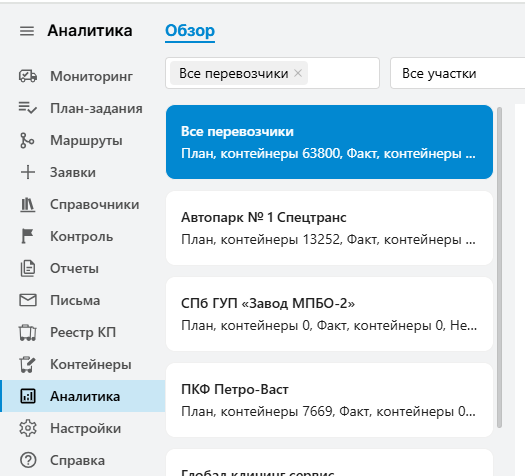Open the Справка help icon

tap(28, 460)
